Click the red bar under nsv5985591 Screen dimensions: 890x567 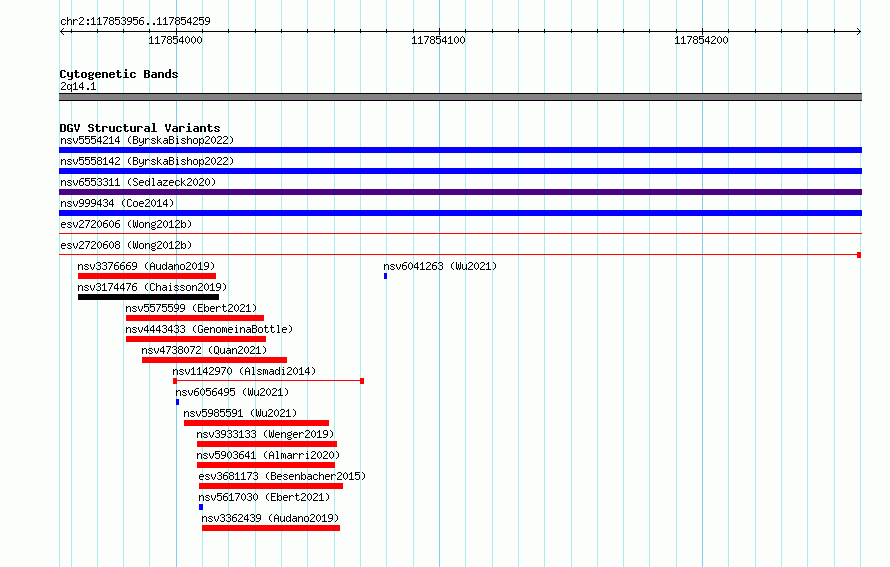click(x=257, y=423)
